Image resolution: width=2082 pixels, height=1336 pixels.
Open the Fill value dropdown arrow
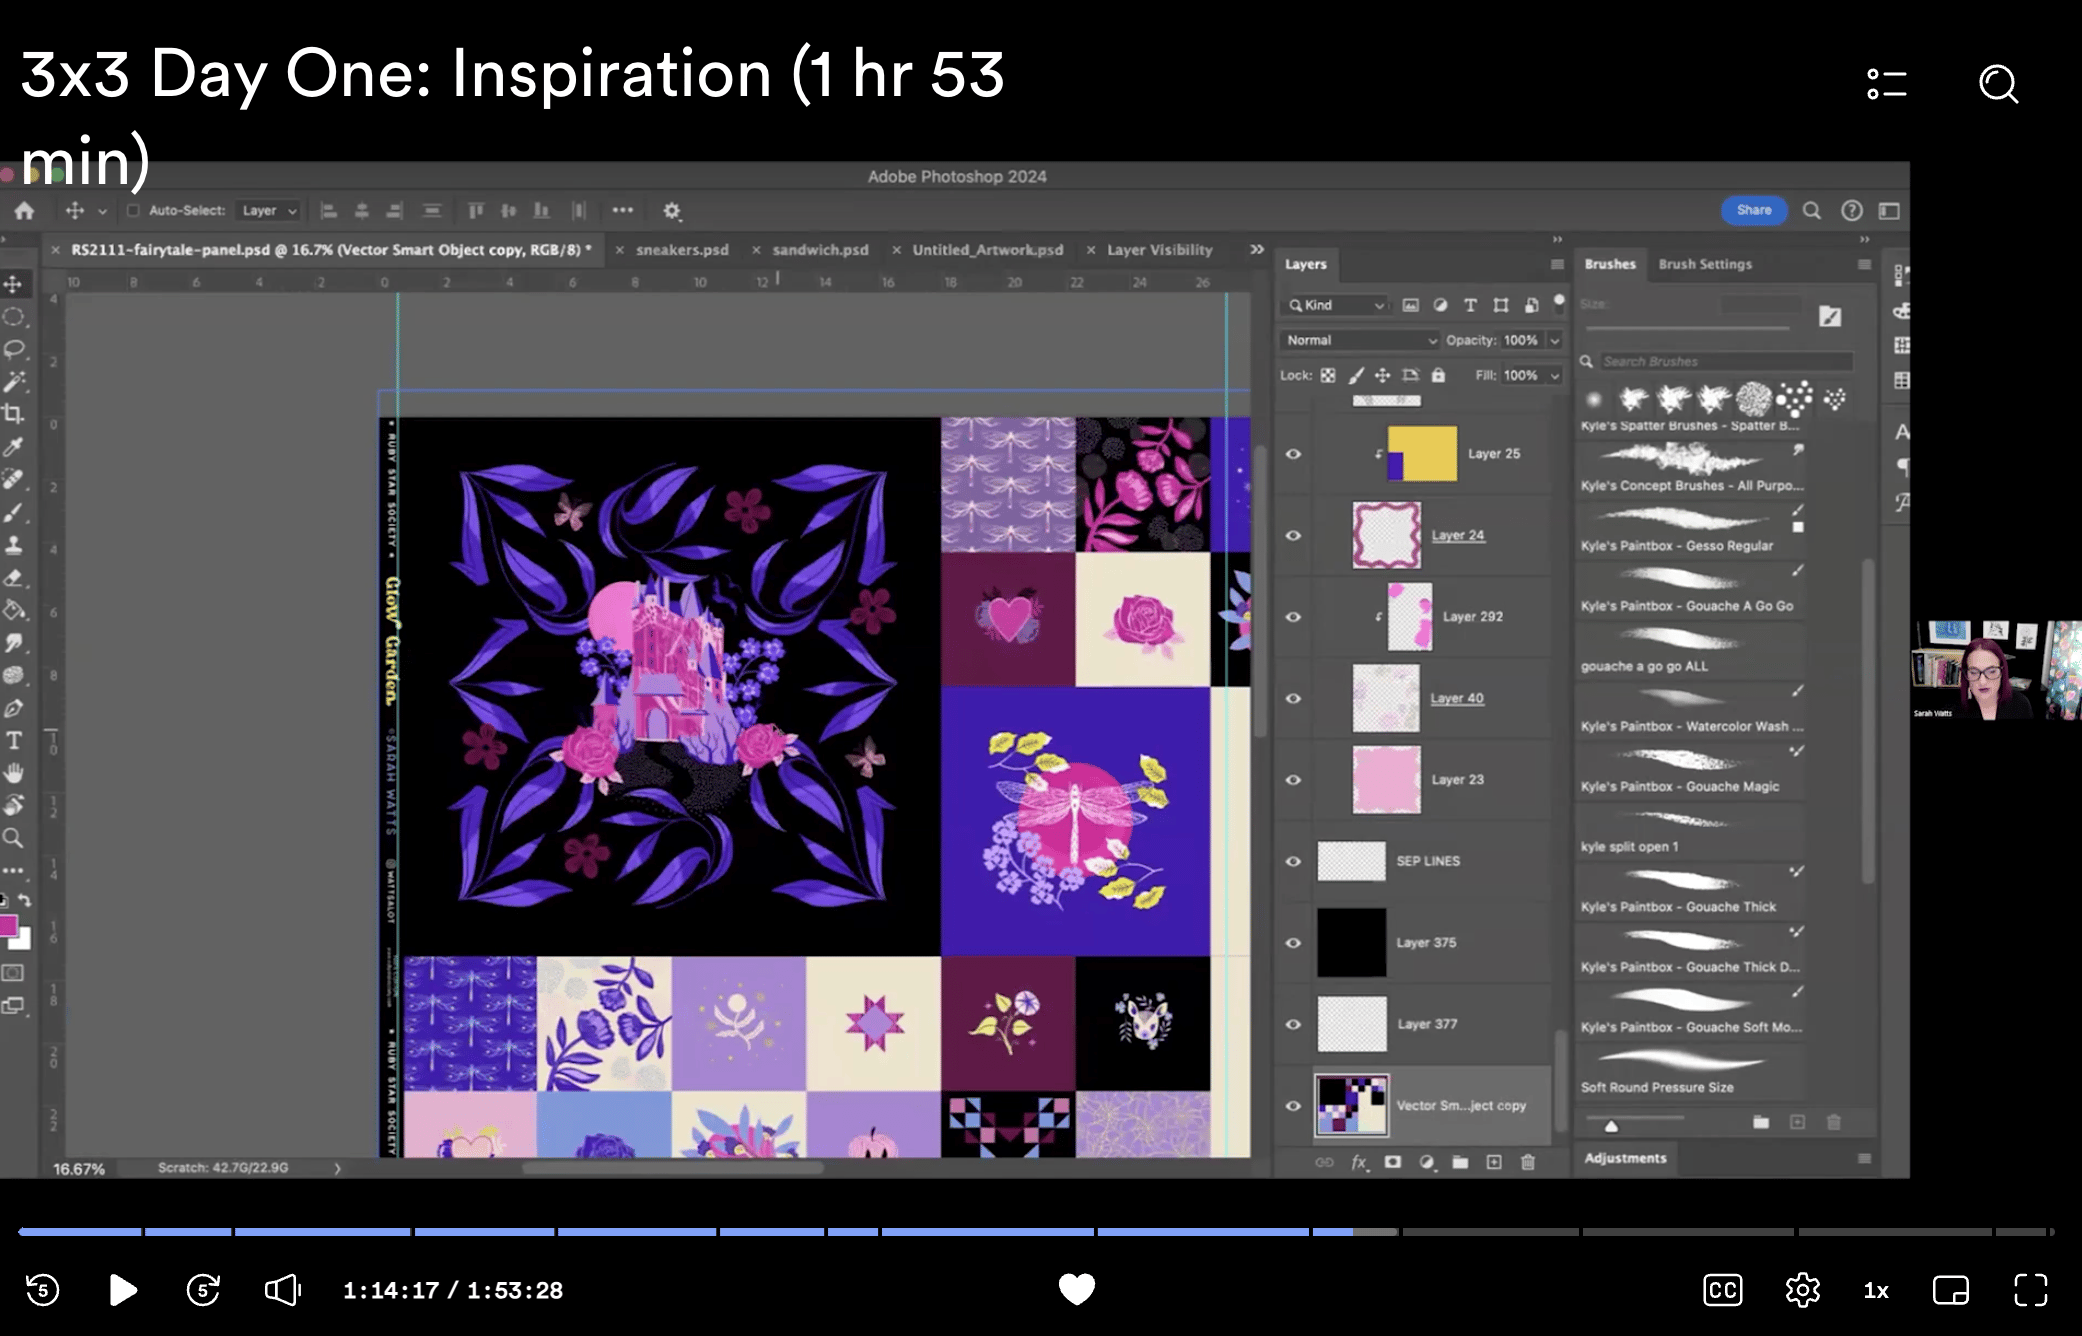point(1555,376)
